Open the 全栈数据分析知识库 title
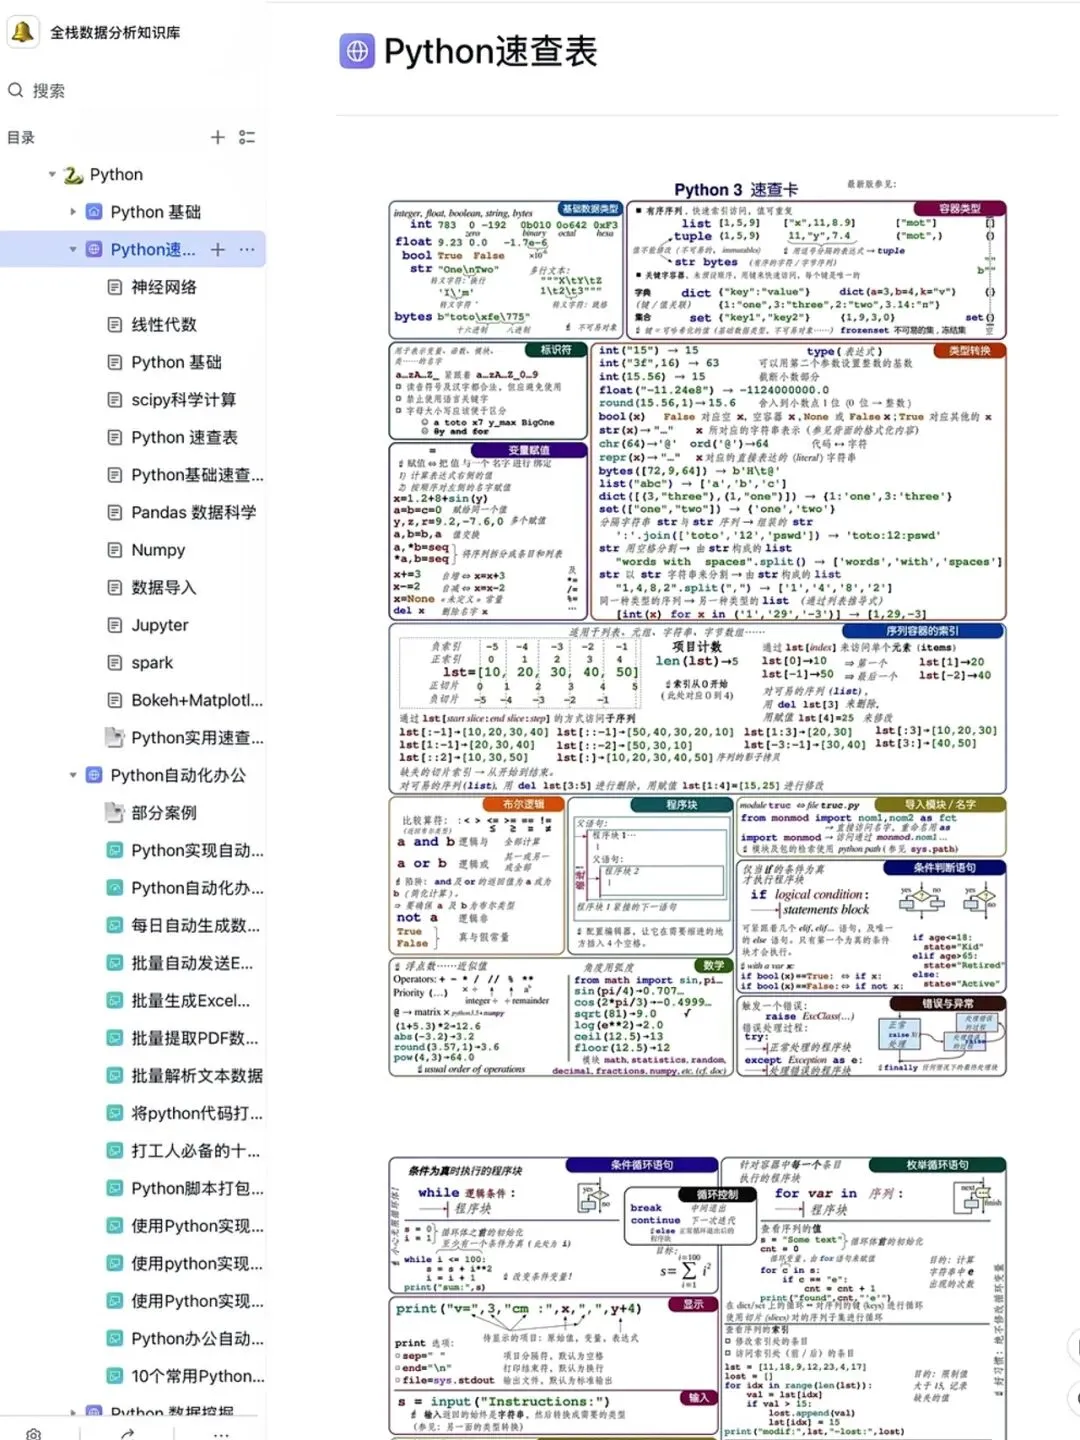The image size is (1080, 1440). [x=115, y=33]
